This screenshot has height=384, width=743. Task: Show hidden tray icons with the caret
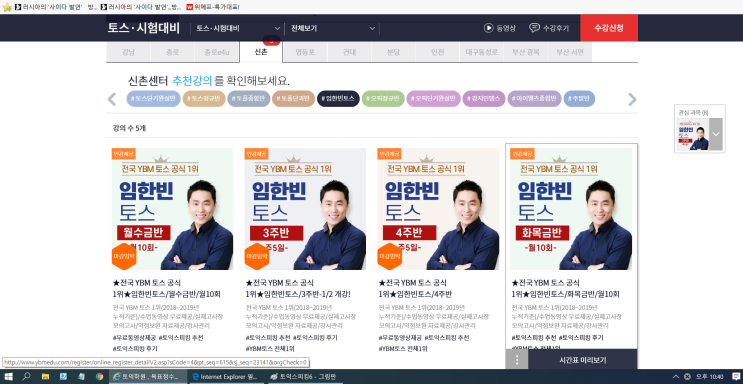pyautogui.click(x=676, y=377)
